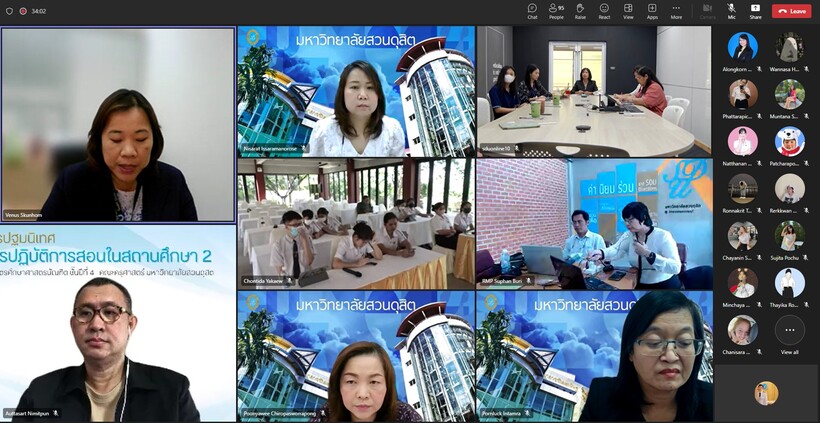This screenshot has width=820, height=423.
Task: Expand the More options menu
Action: 676,10
